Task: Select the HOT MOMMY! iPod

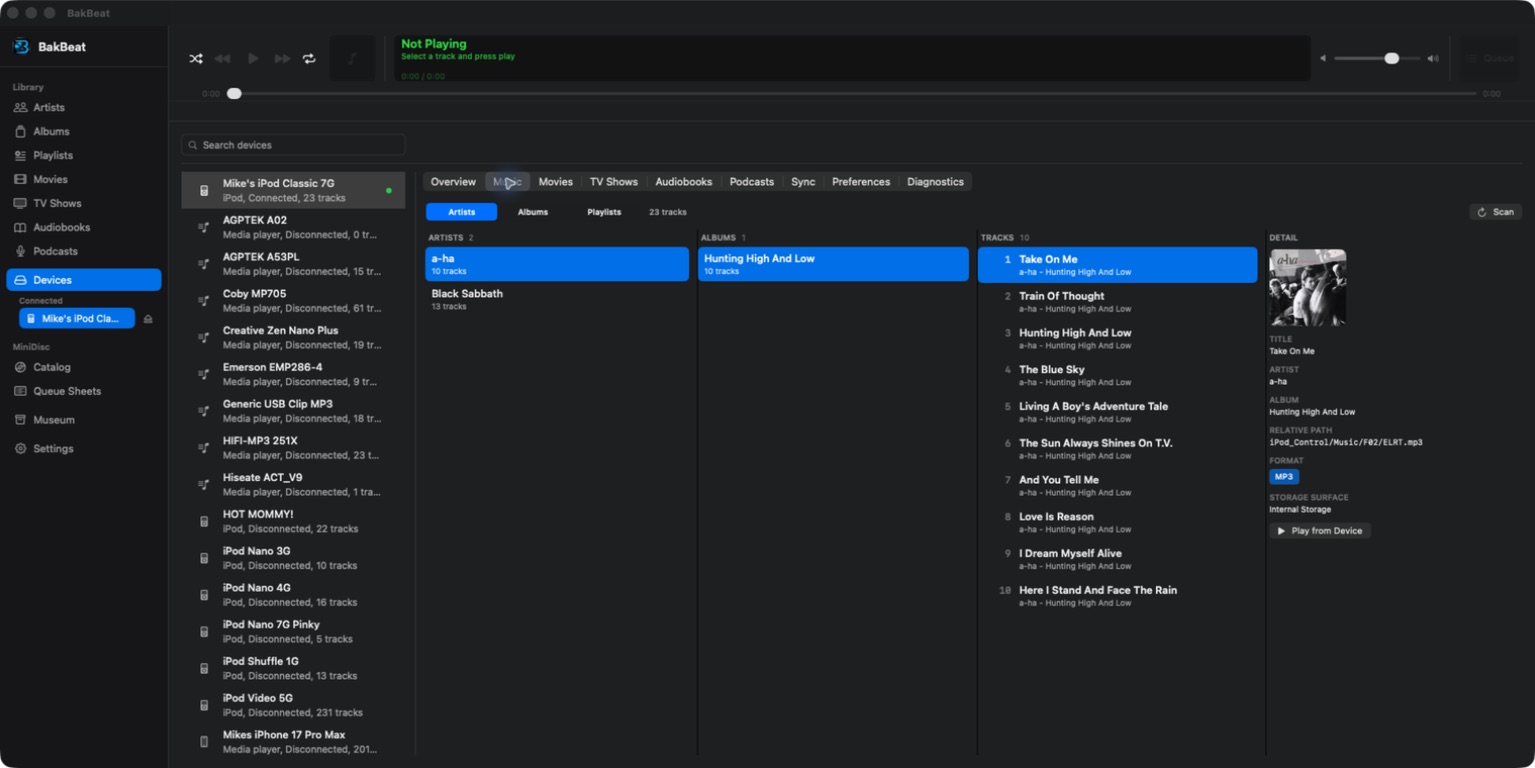Action: tap(293, 521)
